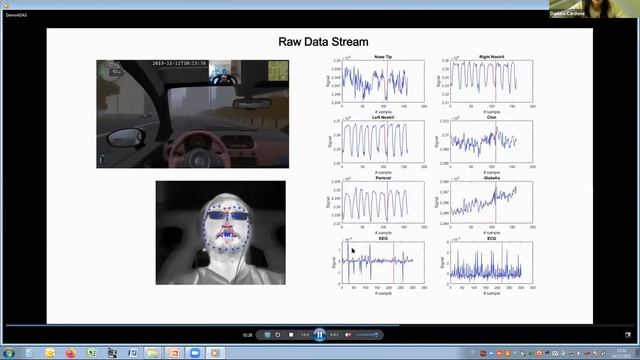Adjust the player volume slider
Viewport: 640px width, 360px height.
click(367, 335)
